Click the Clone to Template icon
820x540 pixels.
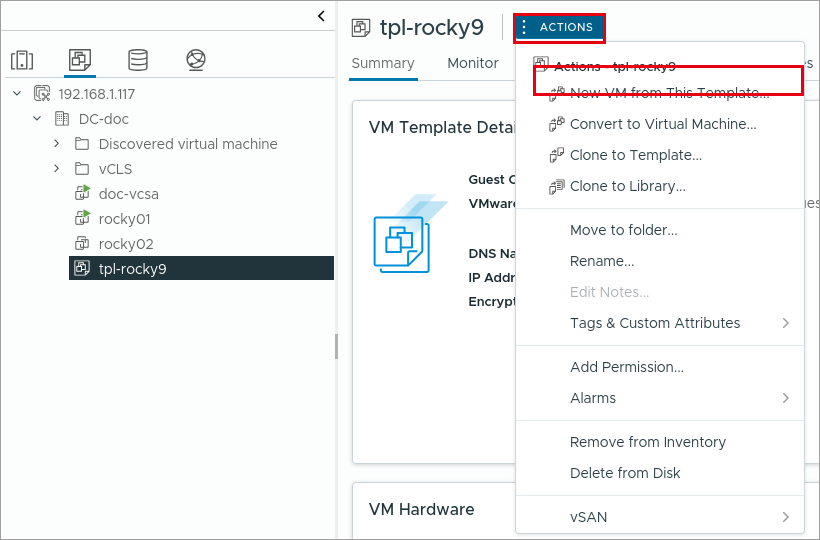(556, 155)
